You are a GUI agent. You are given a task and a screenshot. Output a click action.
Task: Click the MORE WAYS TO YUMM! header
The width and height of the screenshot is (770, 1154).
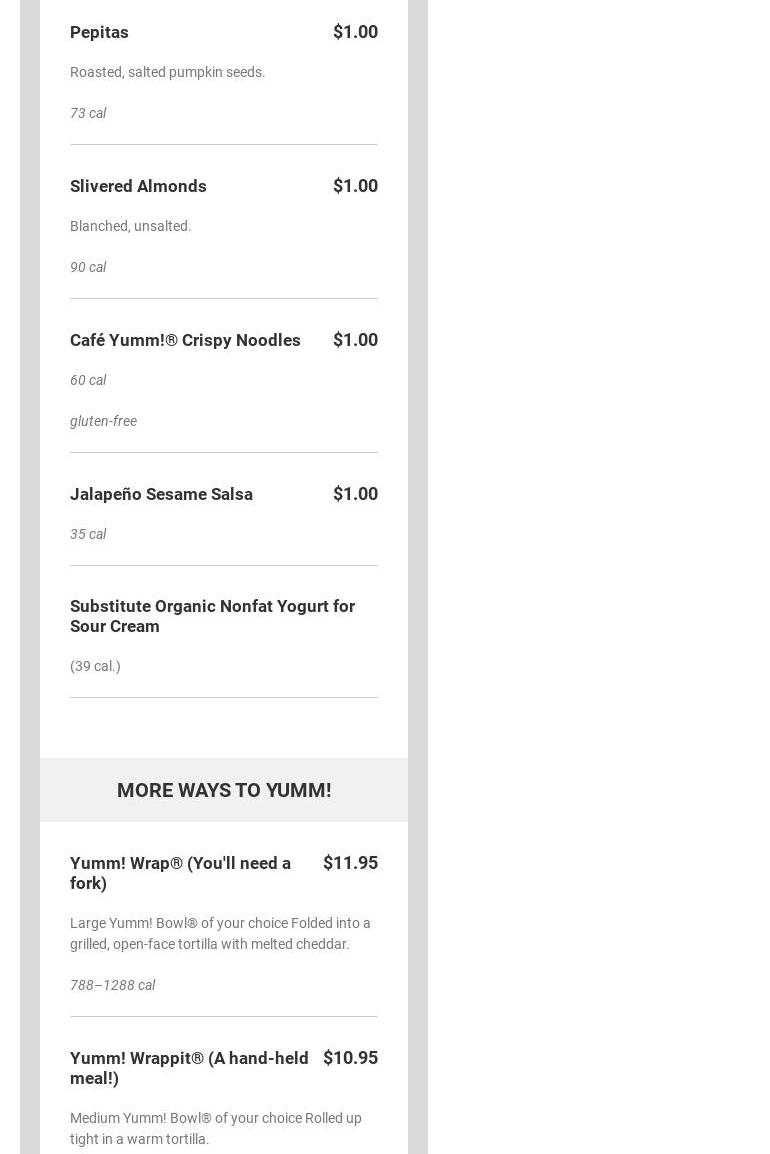[x=224, y=790]
